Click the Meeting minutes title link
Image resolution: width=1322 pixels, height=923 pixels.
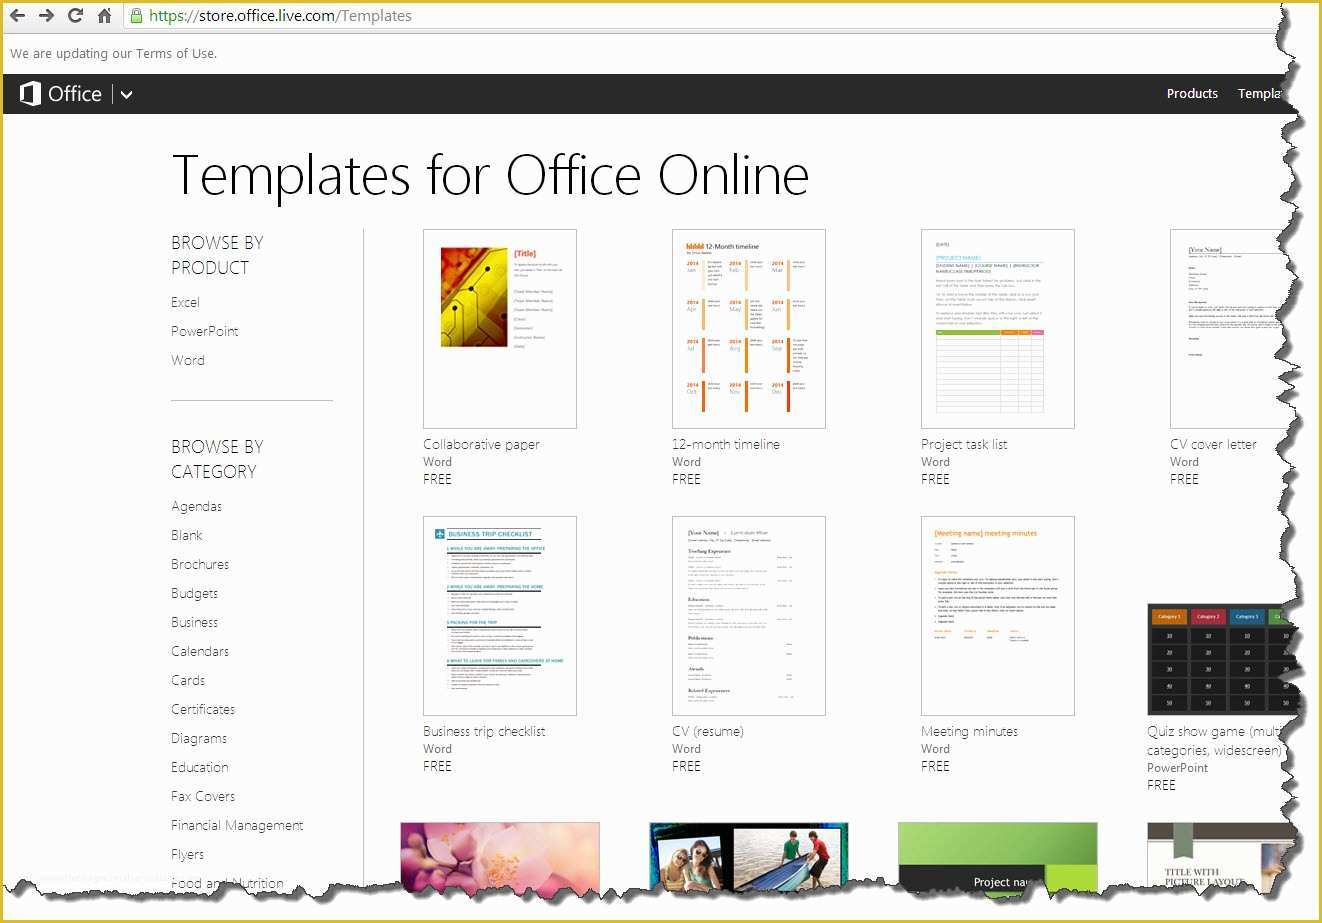click(969, 731)
